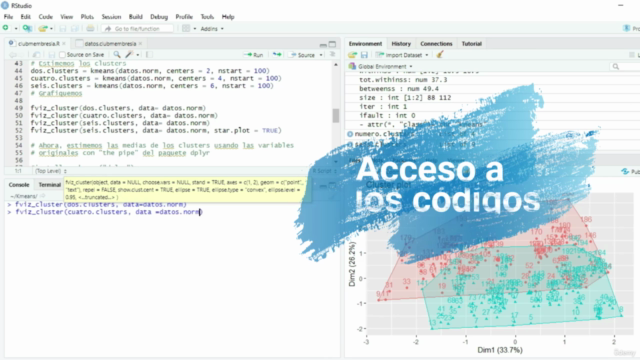640x360 pixels.
Task: Open the Global Environment dropdown
Action: pos(381,66)
